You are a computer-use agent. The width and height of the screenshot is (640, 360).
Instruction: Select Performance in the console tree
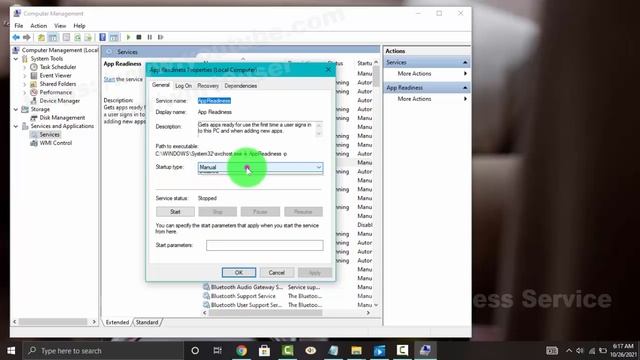coord(56,92)
